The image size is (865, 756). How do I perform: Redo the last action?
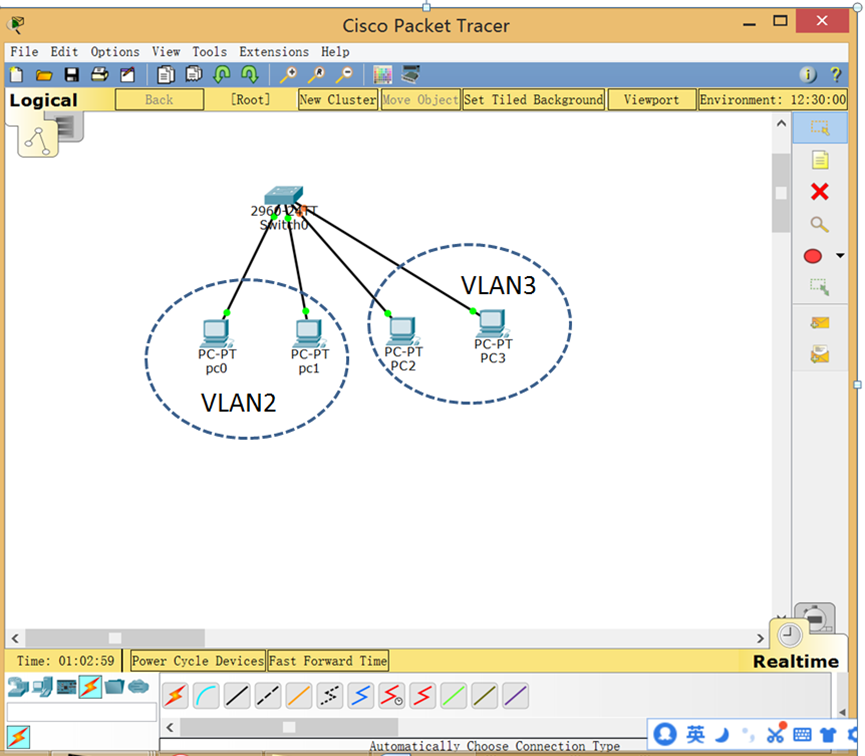point(250,74)
